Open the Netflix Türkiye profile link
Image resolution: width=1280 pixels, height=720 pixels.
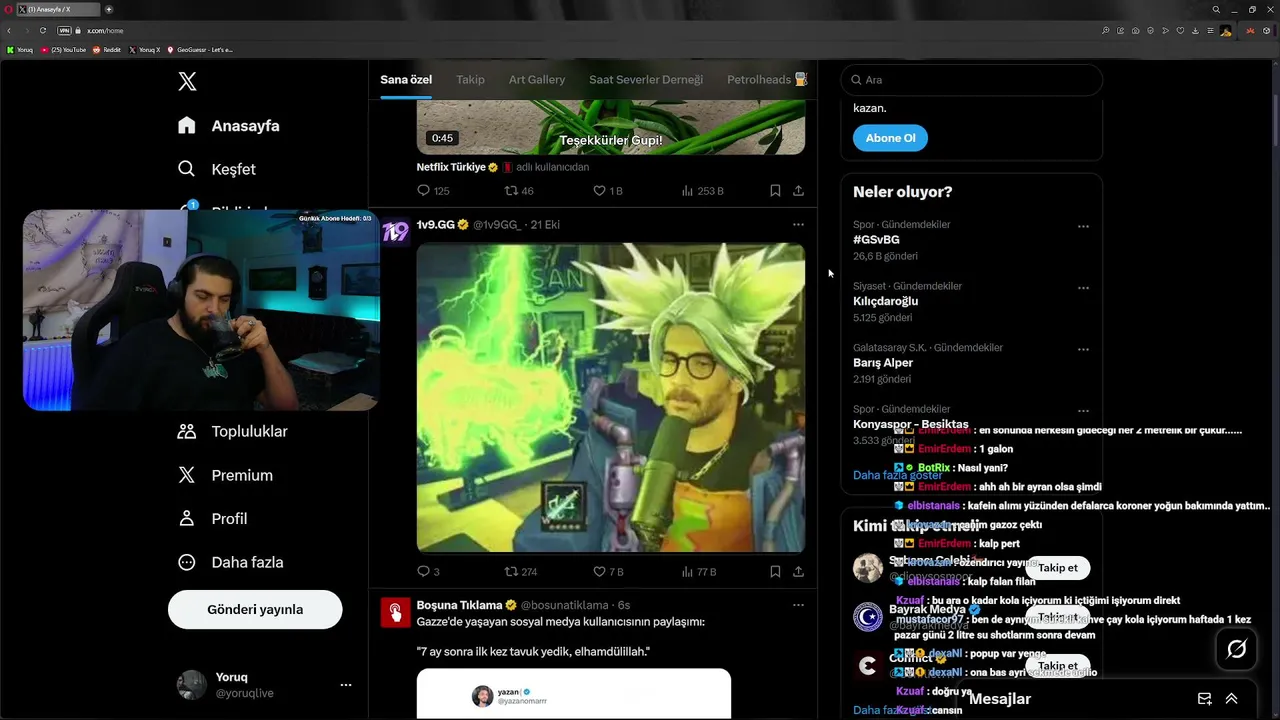[x=451, y=167]
